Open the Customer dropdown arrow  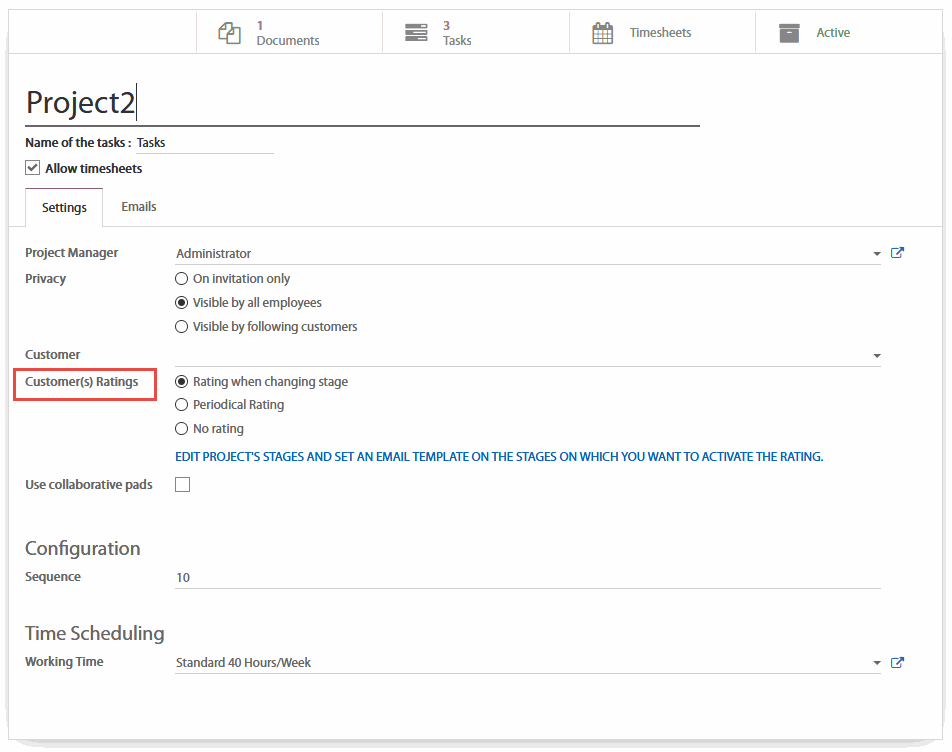877,356
